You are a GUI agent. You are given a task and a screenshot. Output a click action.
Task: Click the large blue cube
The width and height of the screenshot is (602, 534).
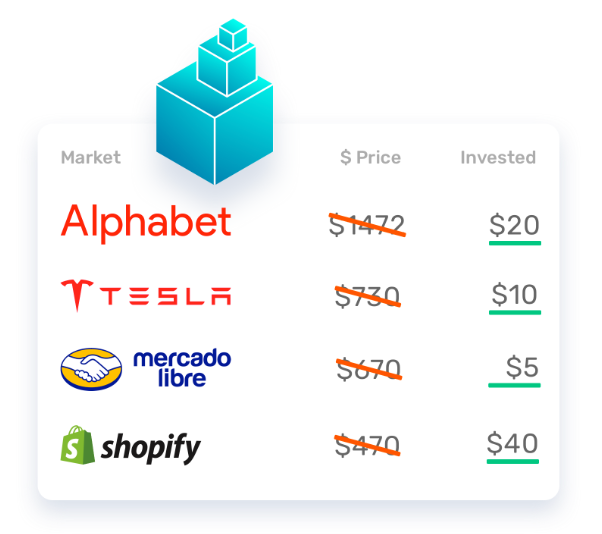pos(214,127)
